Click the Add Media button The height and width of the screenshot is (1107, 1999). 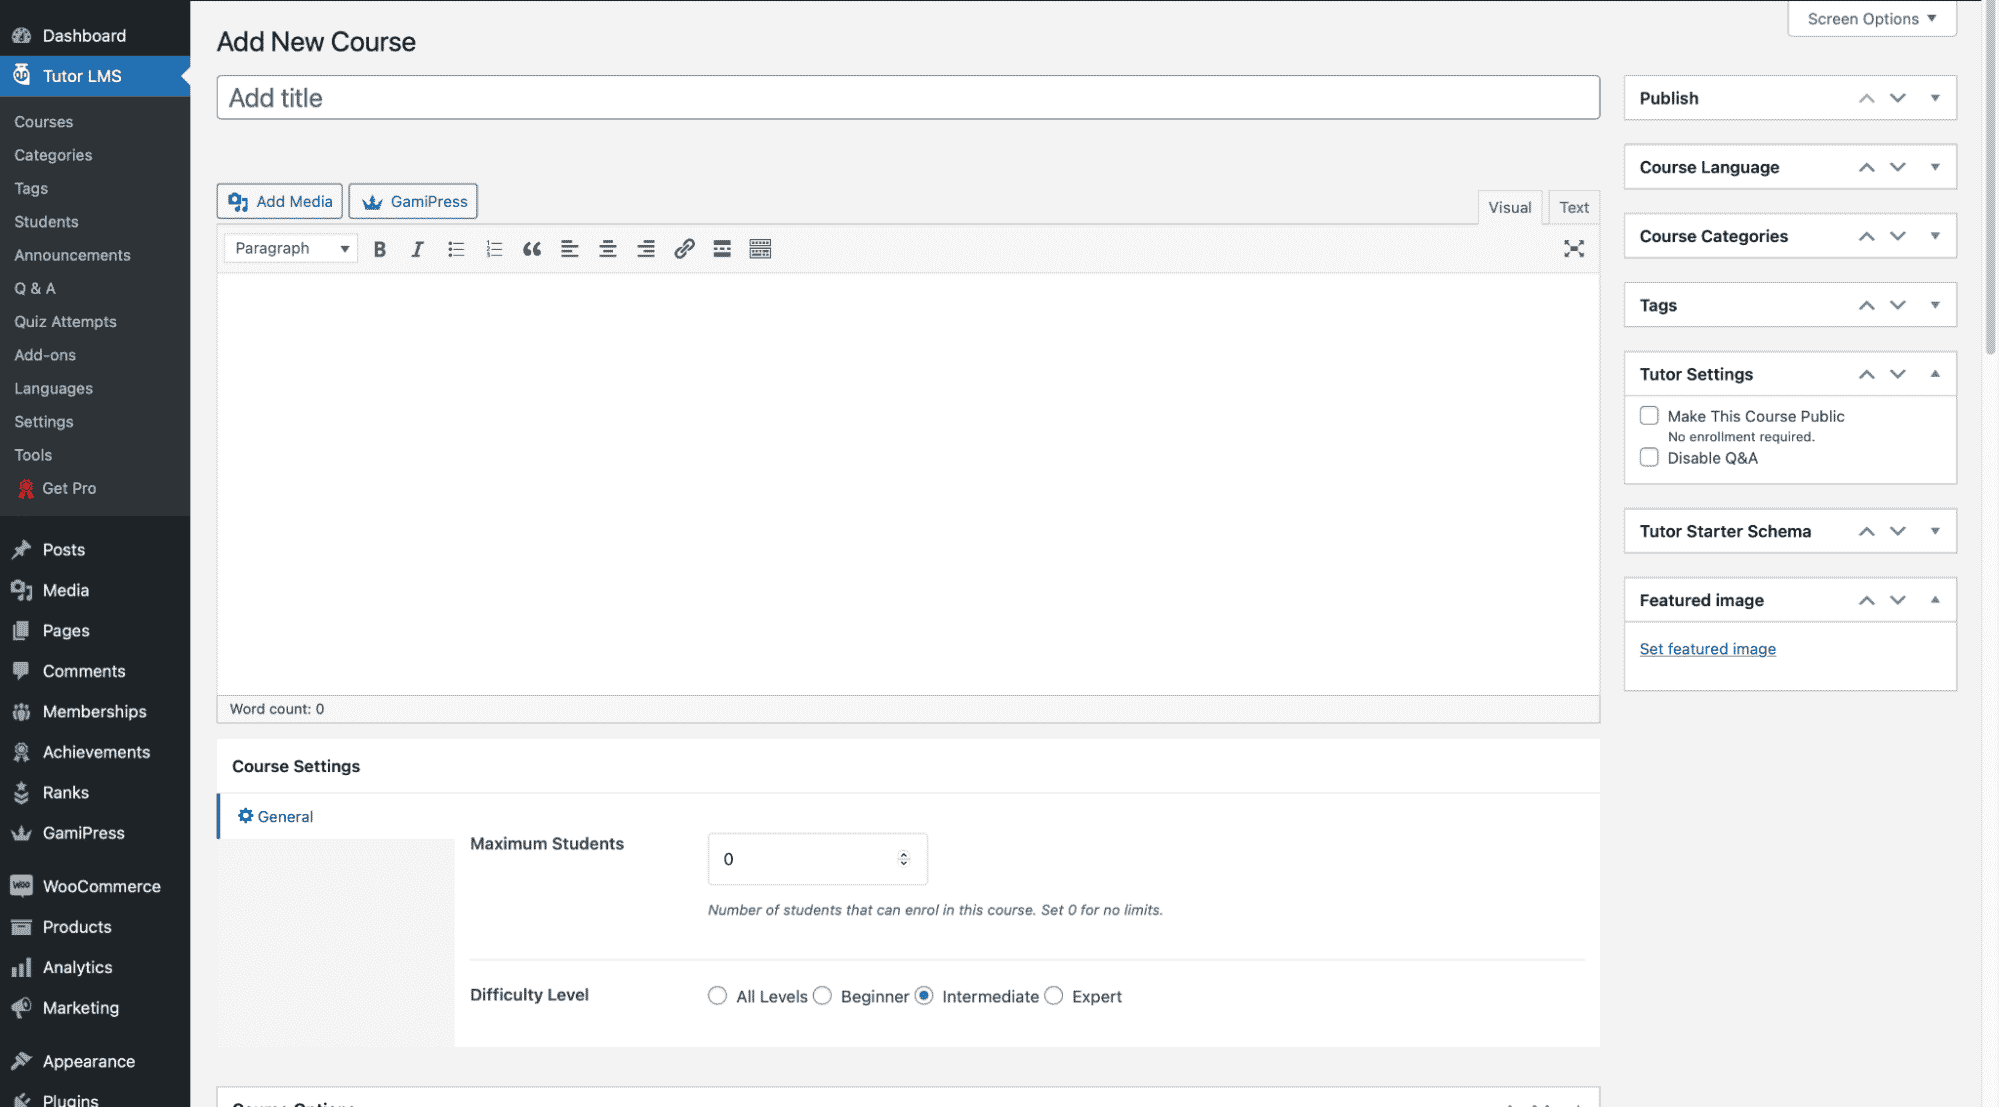pyautogui.click(x=278, y=200)
